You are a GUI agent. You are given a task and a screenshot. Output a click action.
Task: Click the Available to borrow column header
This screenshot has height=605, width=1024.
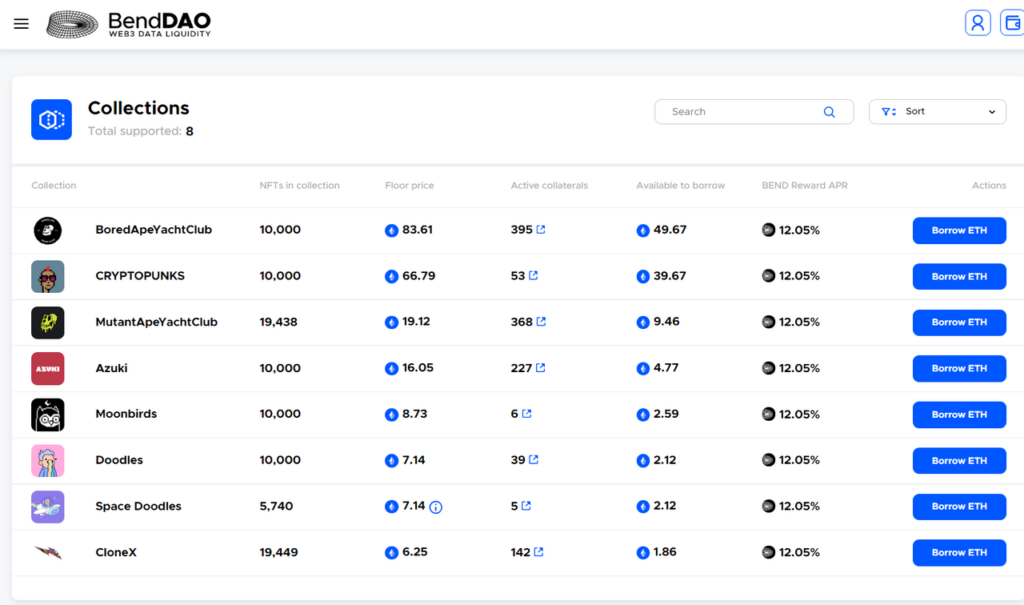(x=680, y=186)
